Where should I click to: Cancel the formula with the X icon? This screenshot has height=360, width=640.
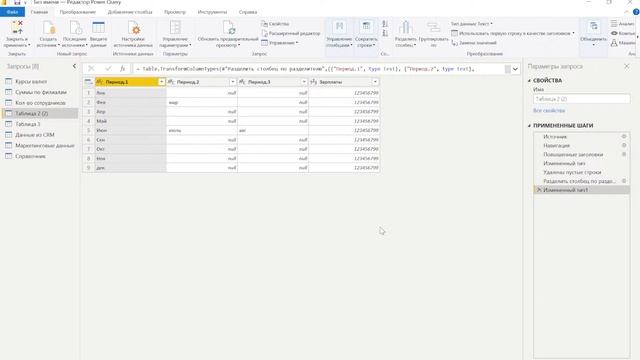(91, 69)
